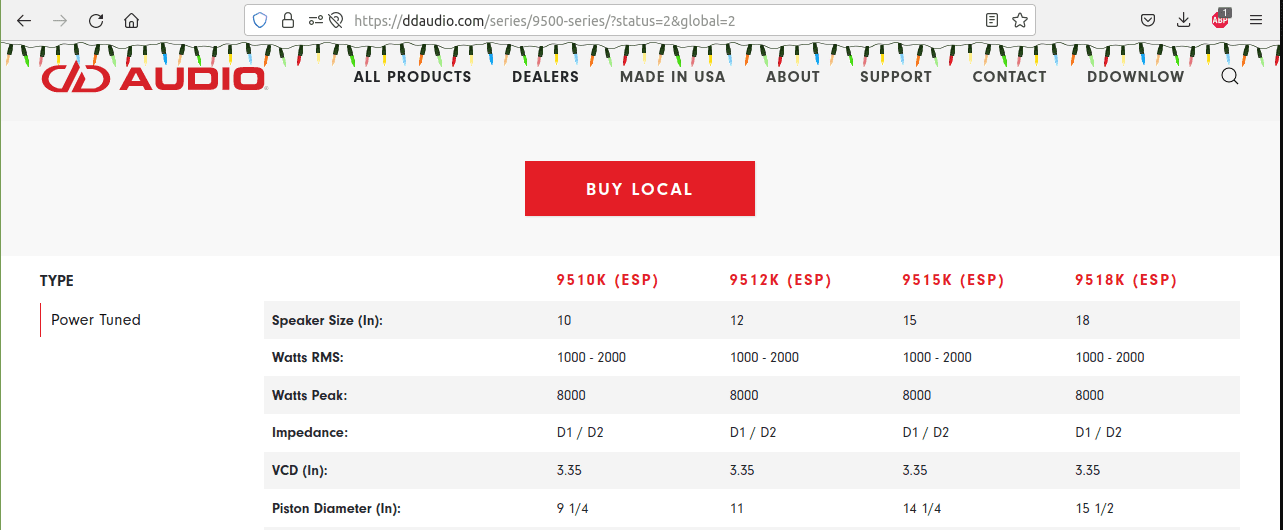This screenshot has width=1283, height=530.
Task: Open the MADE IN USA page
Action: pos(673,77)
